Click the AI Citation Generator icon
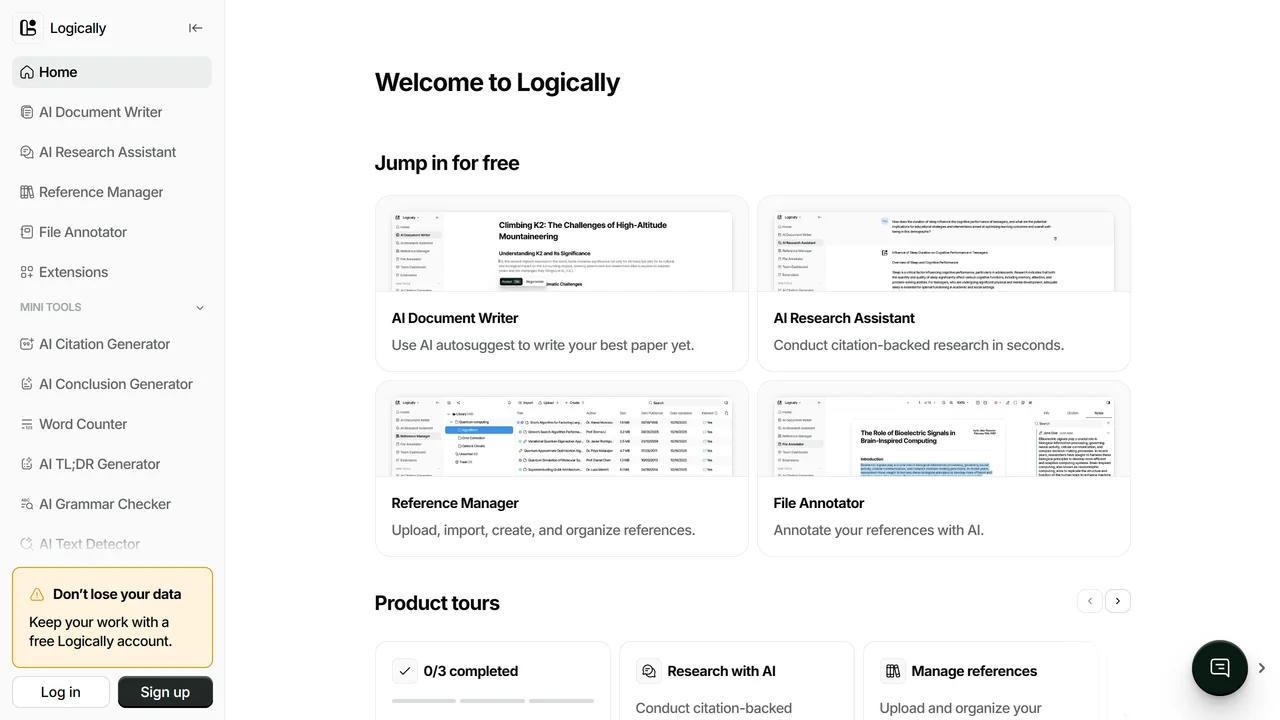Viewport: 1280px width, 720px height. (27, 344)
